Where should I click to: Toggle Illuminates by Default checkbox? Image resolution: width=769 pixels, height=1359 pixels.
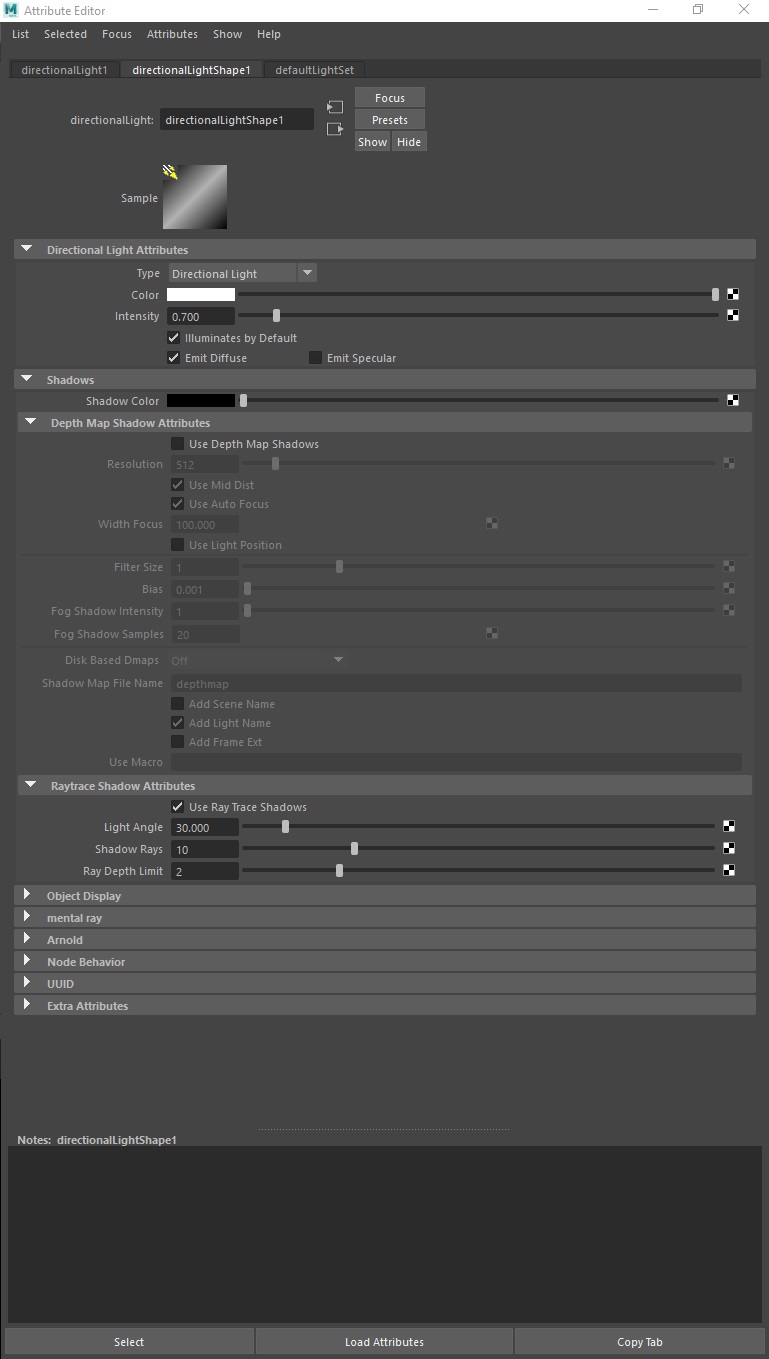pyautogui.click(x=174, y=338)
